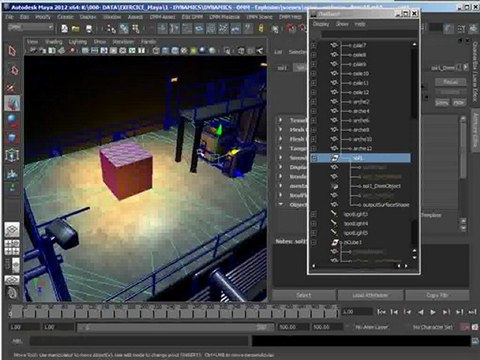Toggle wireframe shading cube icon in viewport

(x=156, y=51)
